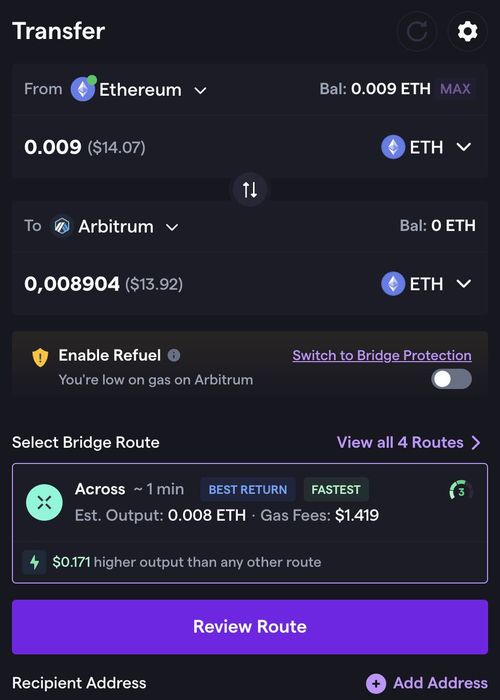Click the route score gauge icon
This screenshot has width=500, height=700.
click(461, 491)
